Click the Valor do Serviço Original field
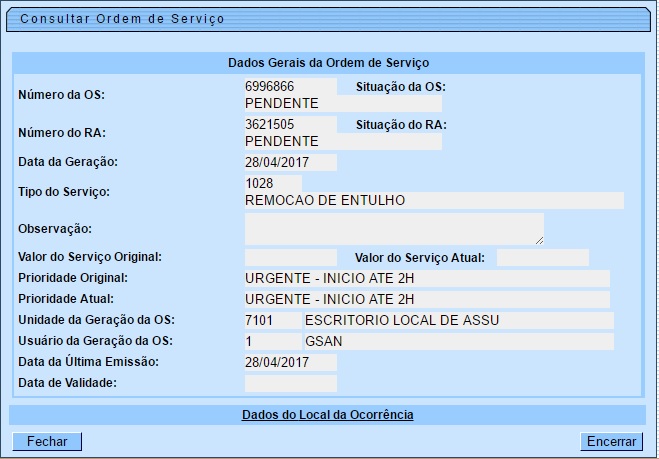Image resolution: width=659 pixels, height=459 pixels. (290, 257)
